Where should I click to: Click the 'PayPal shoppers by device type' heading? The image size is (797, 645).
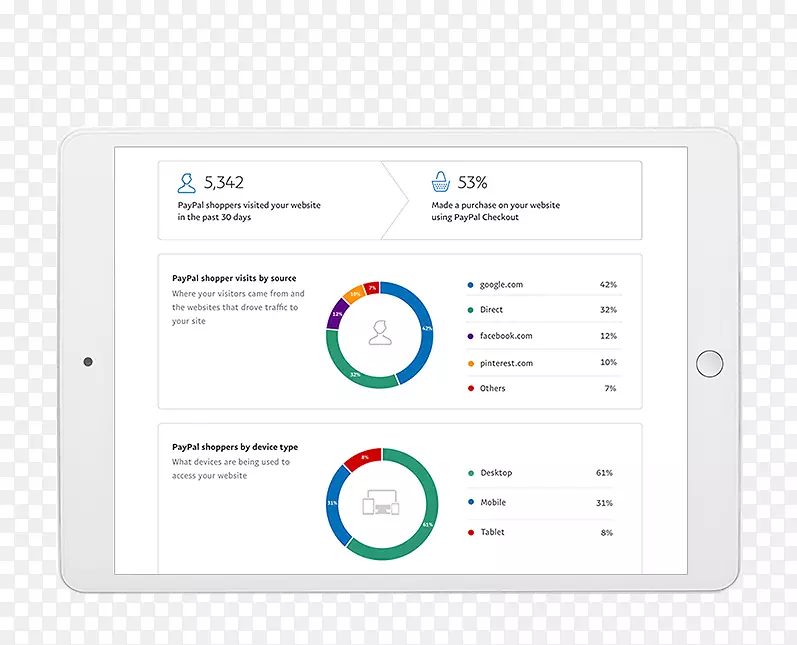tap(235, 447)
